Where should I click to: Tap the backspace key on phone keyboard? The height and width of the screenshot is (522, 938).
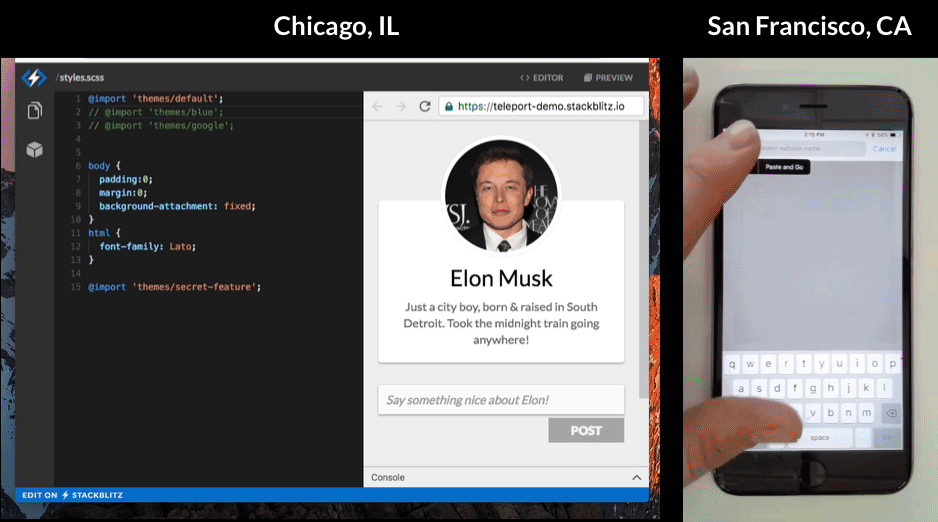(x=891, y=413)
